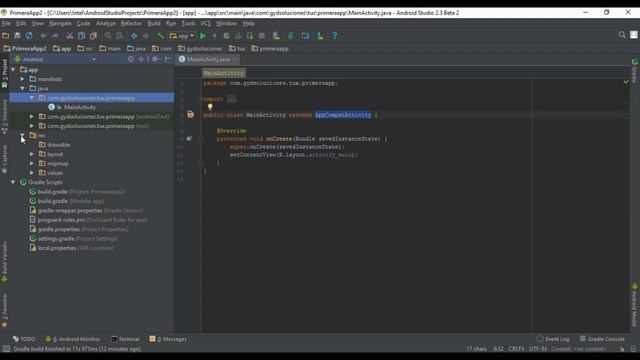
Task: Click gydsoluciones breadcrumb in navigation bar
Action: click(200, 49)
